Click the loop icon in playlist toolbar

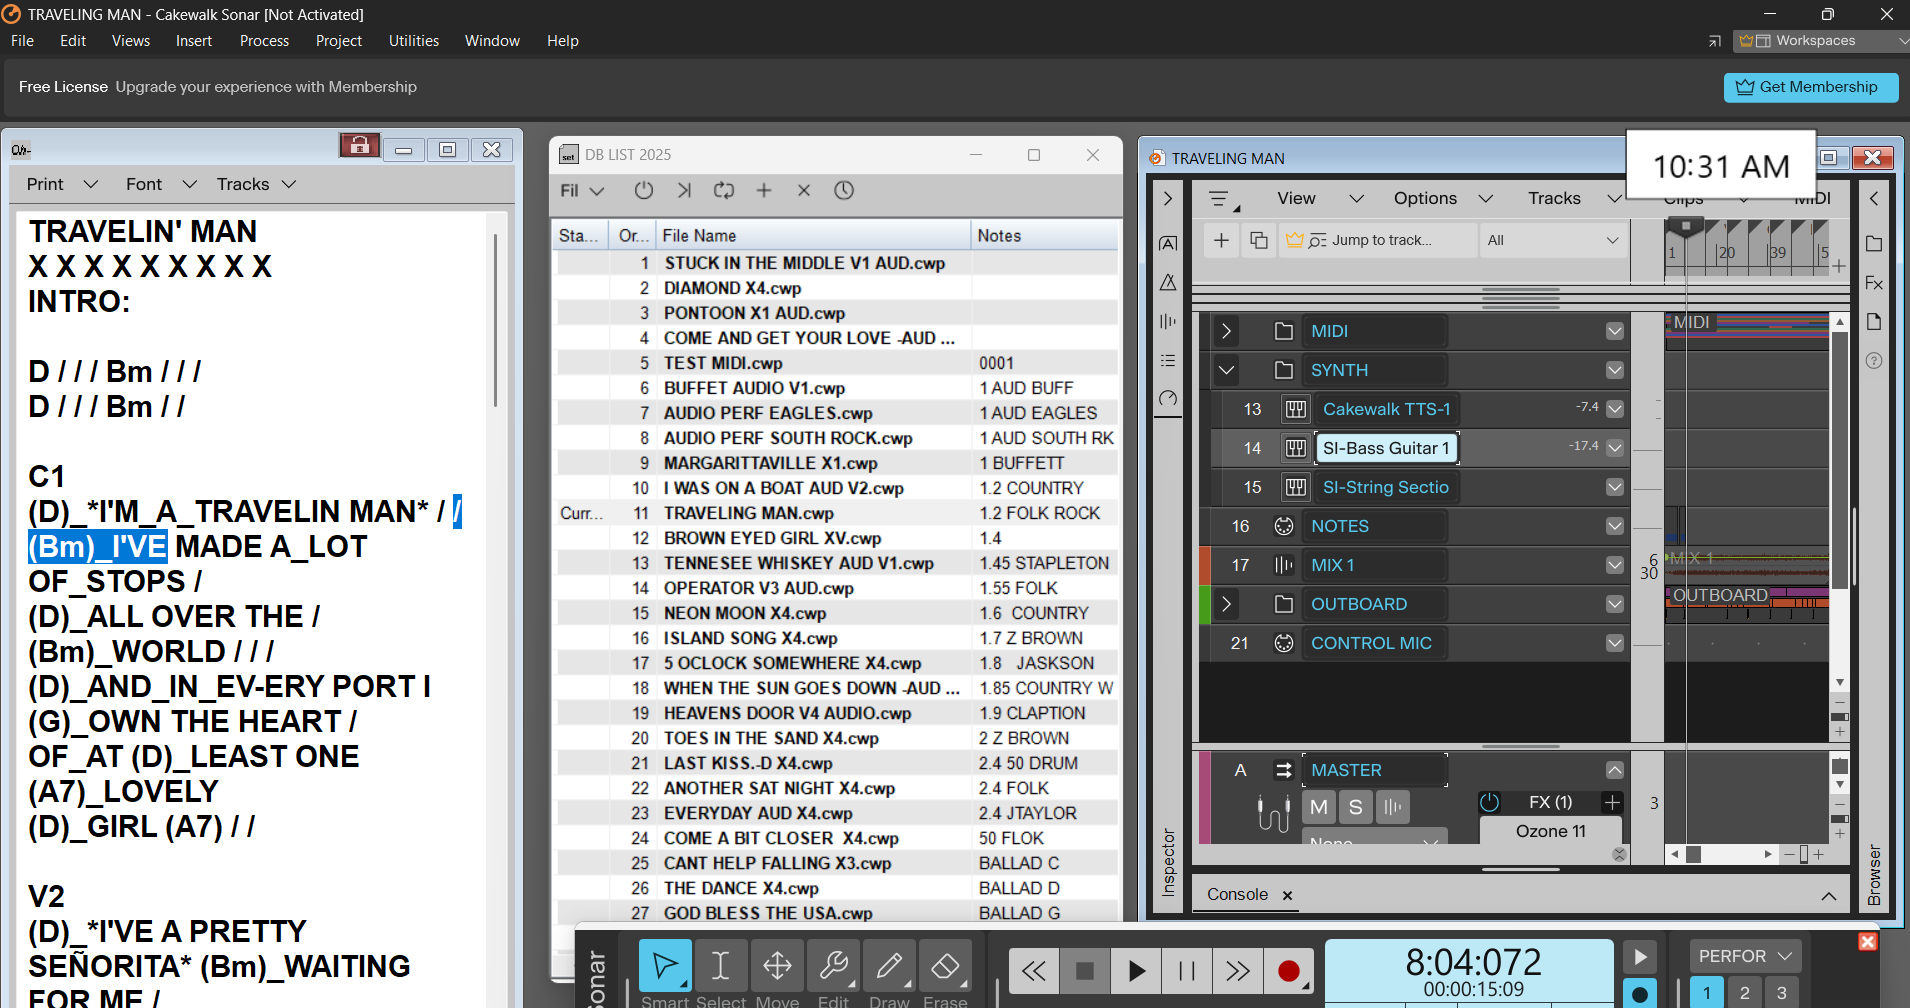(724, 190)
